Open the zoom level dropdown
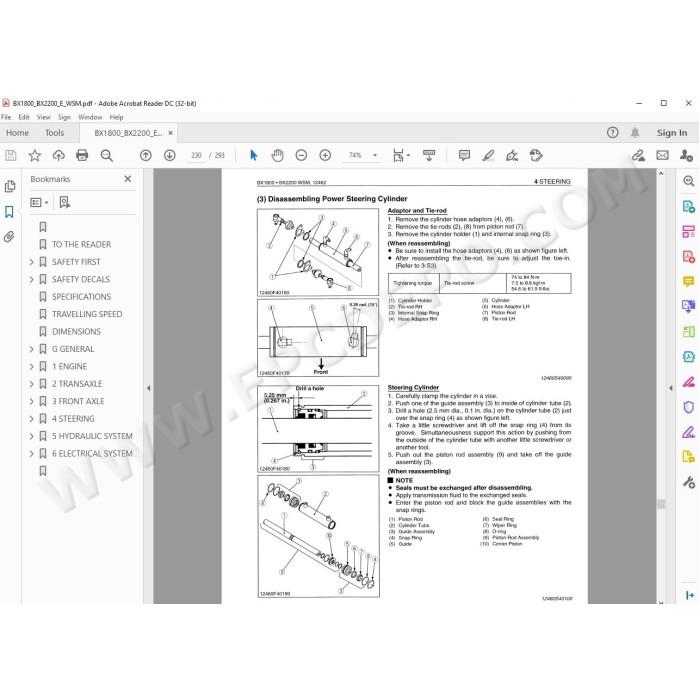 [375, 155]
